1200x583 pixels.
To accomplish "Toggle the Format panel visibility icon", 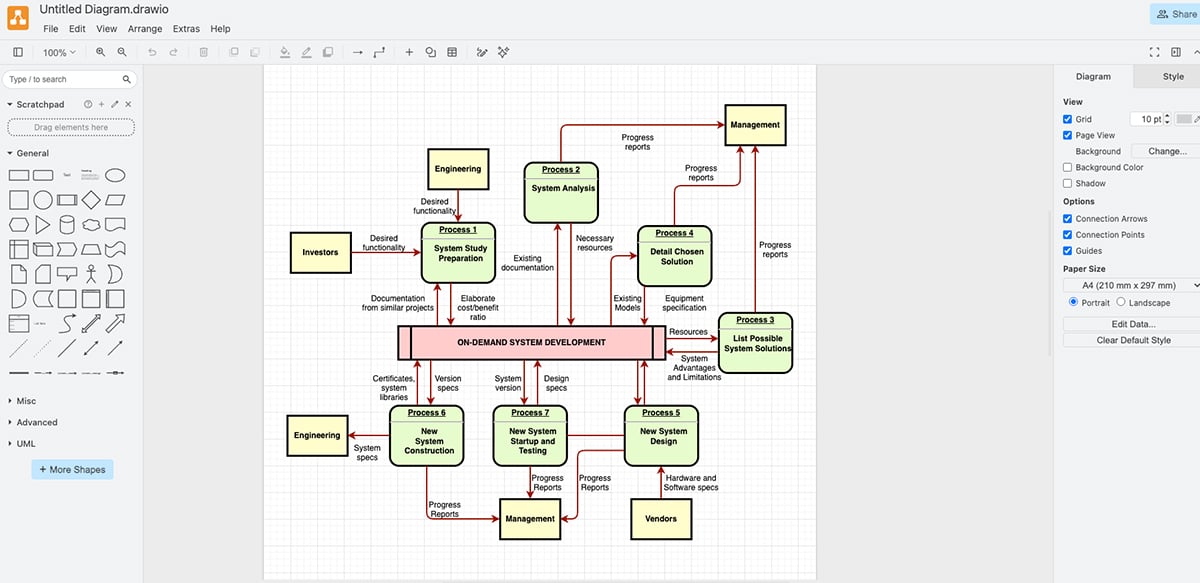I will (x=1178, y=51).
